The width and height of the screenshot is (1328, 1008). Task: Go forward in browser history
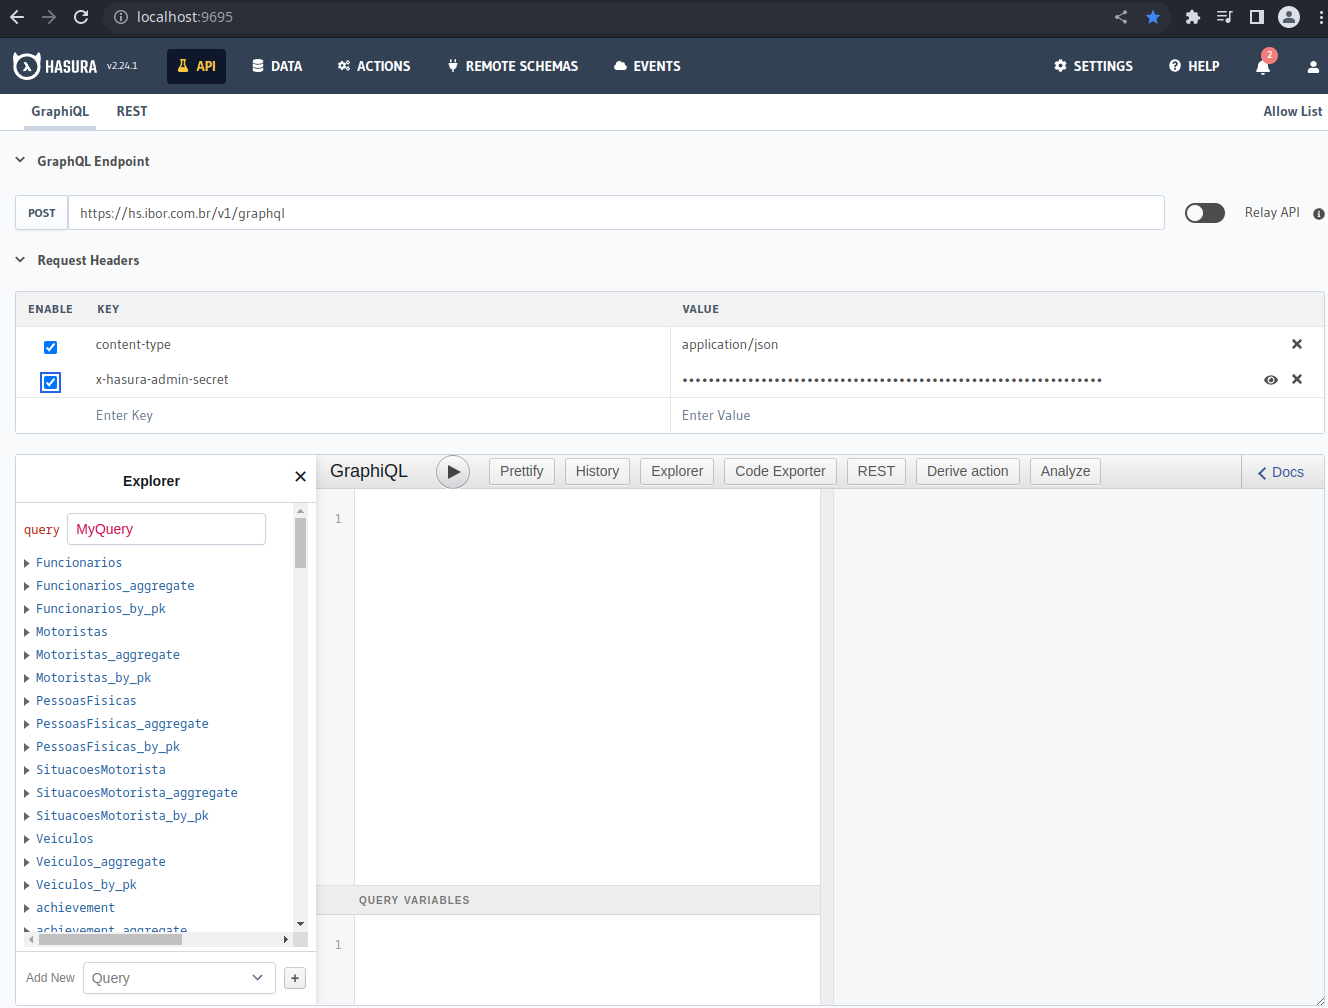(49, 17)
